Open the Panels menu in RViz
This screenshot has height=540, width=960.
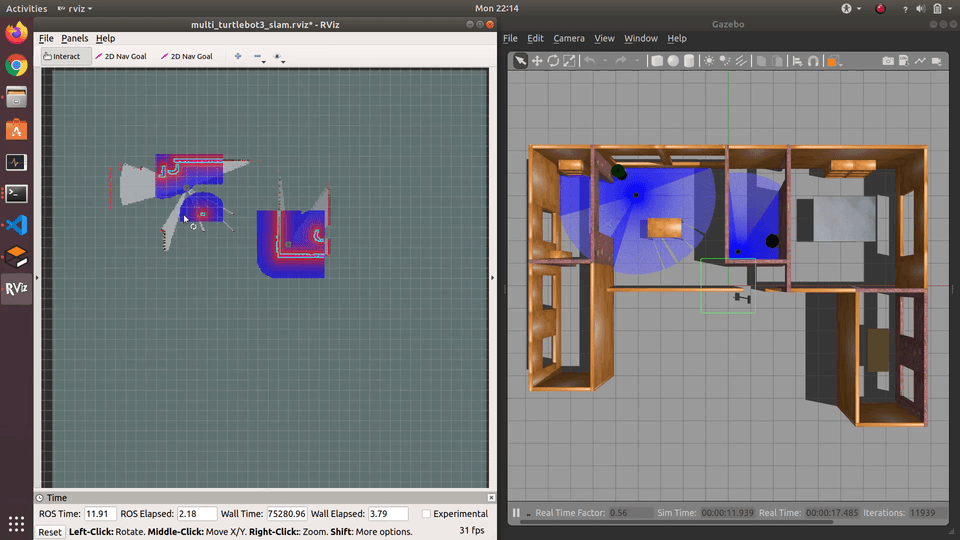pyautogui.click(x=74, y=38)
